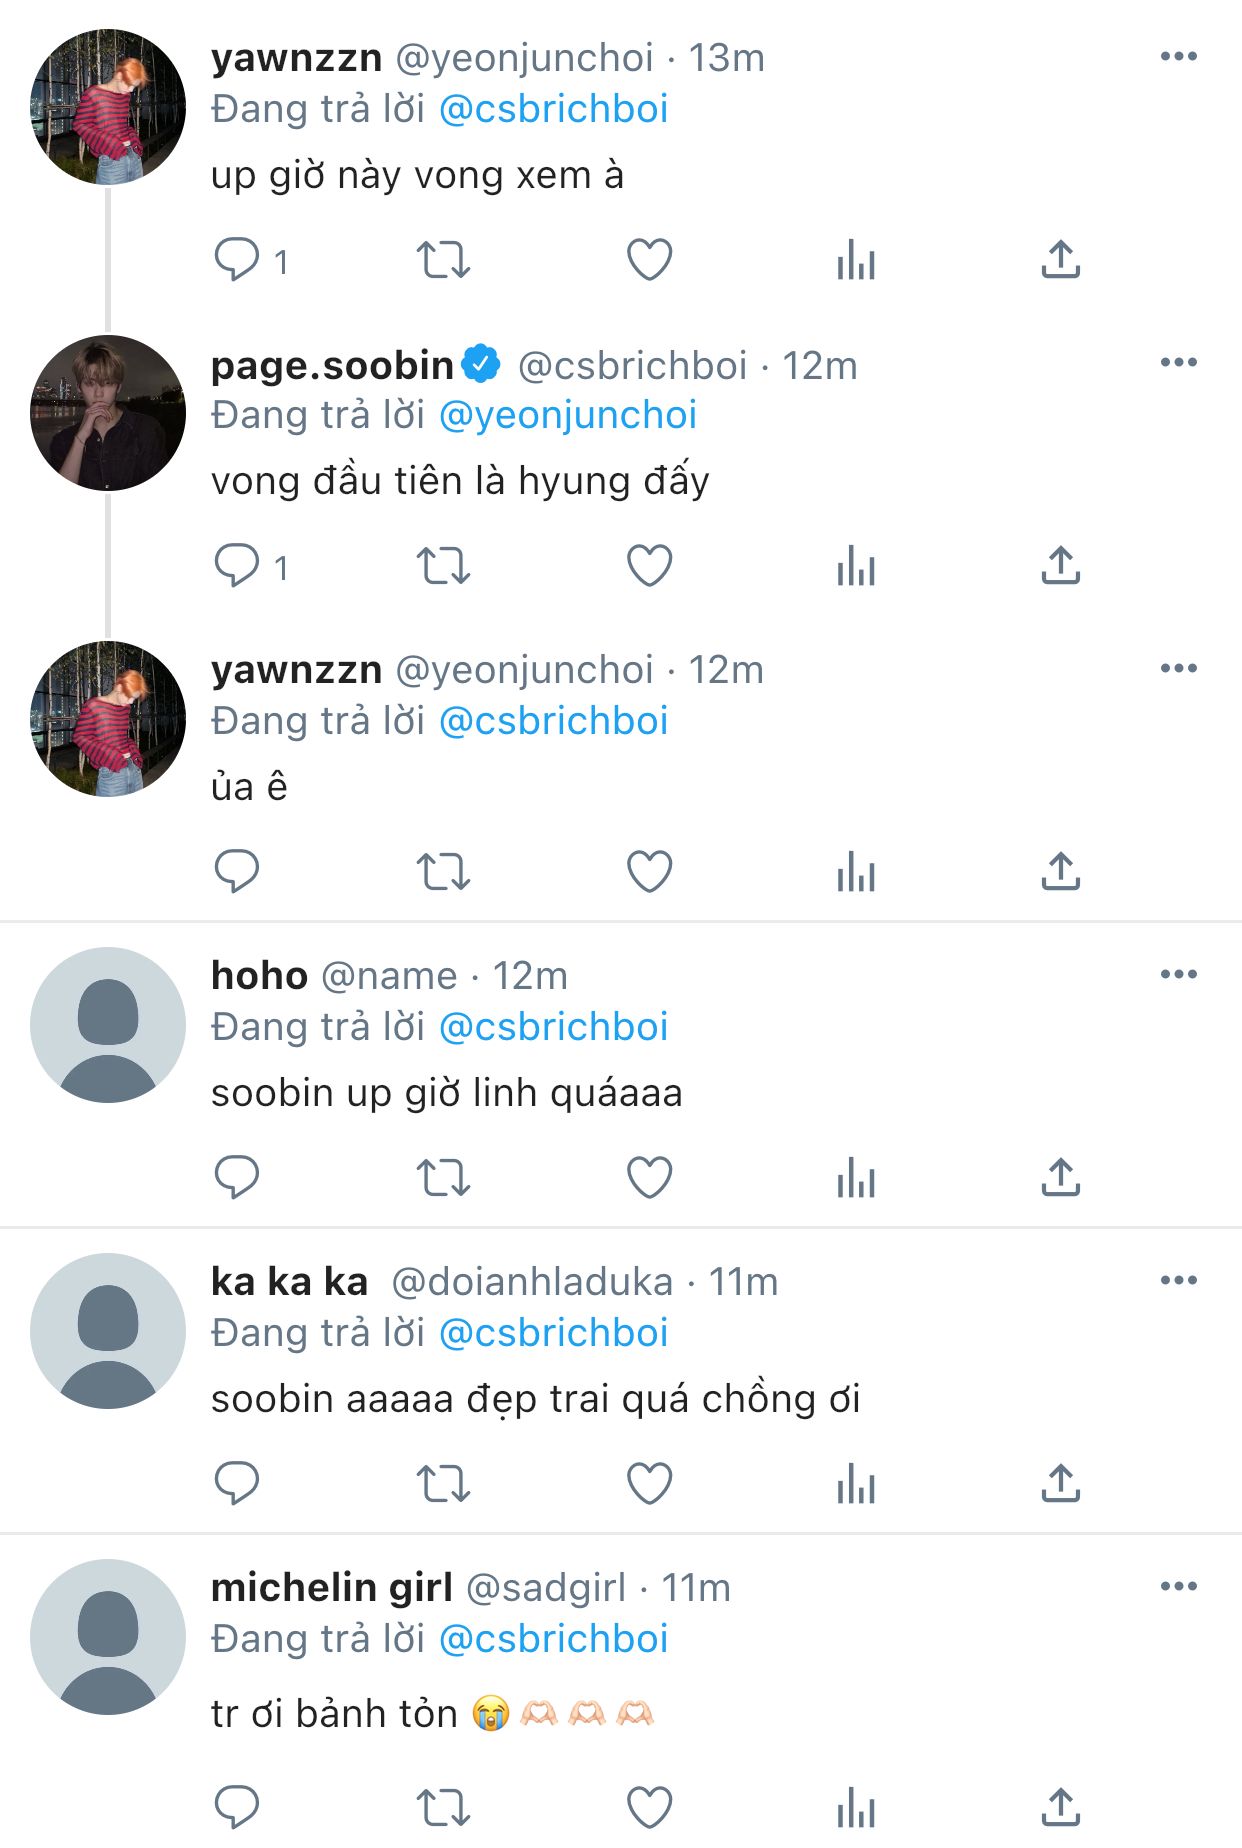The height and width of the screenshot is (1848, 1242).
Task: Open @csbrichboi mention in hoho's tweet
Action: (x=553, y=1027)
